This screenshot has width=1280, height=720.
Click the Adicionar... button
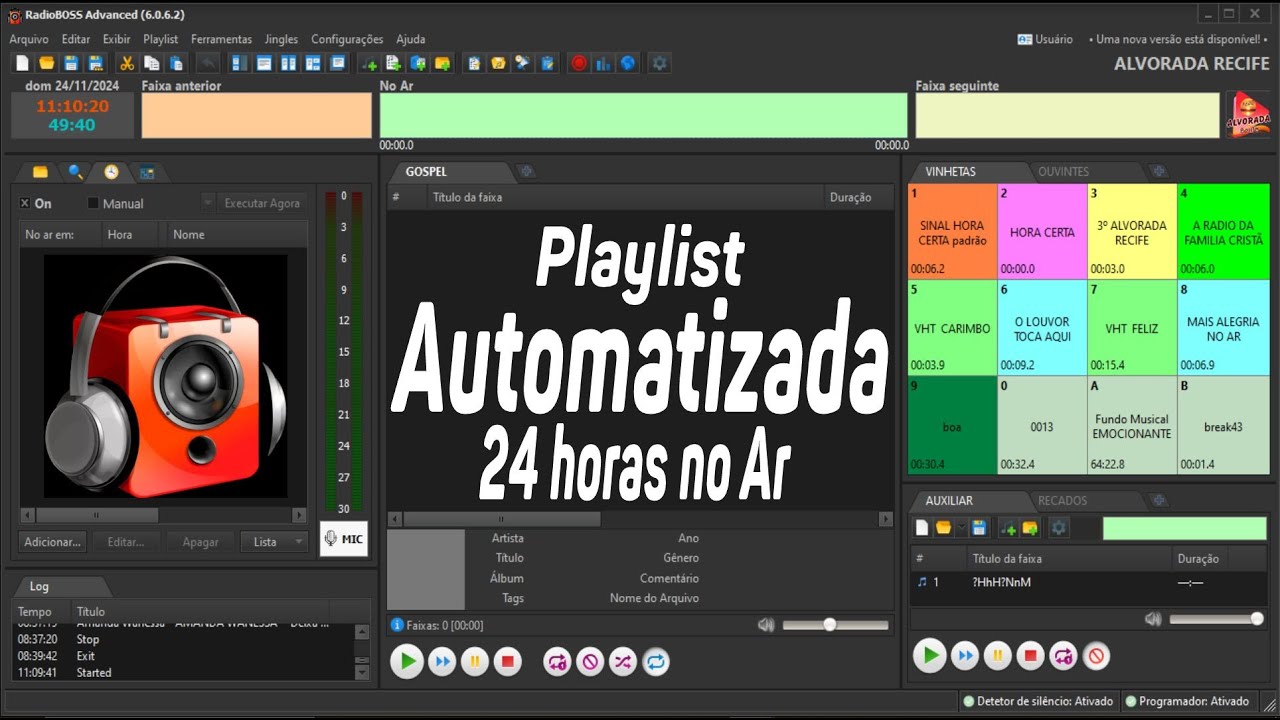[x=52, y=542]
